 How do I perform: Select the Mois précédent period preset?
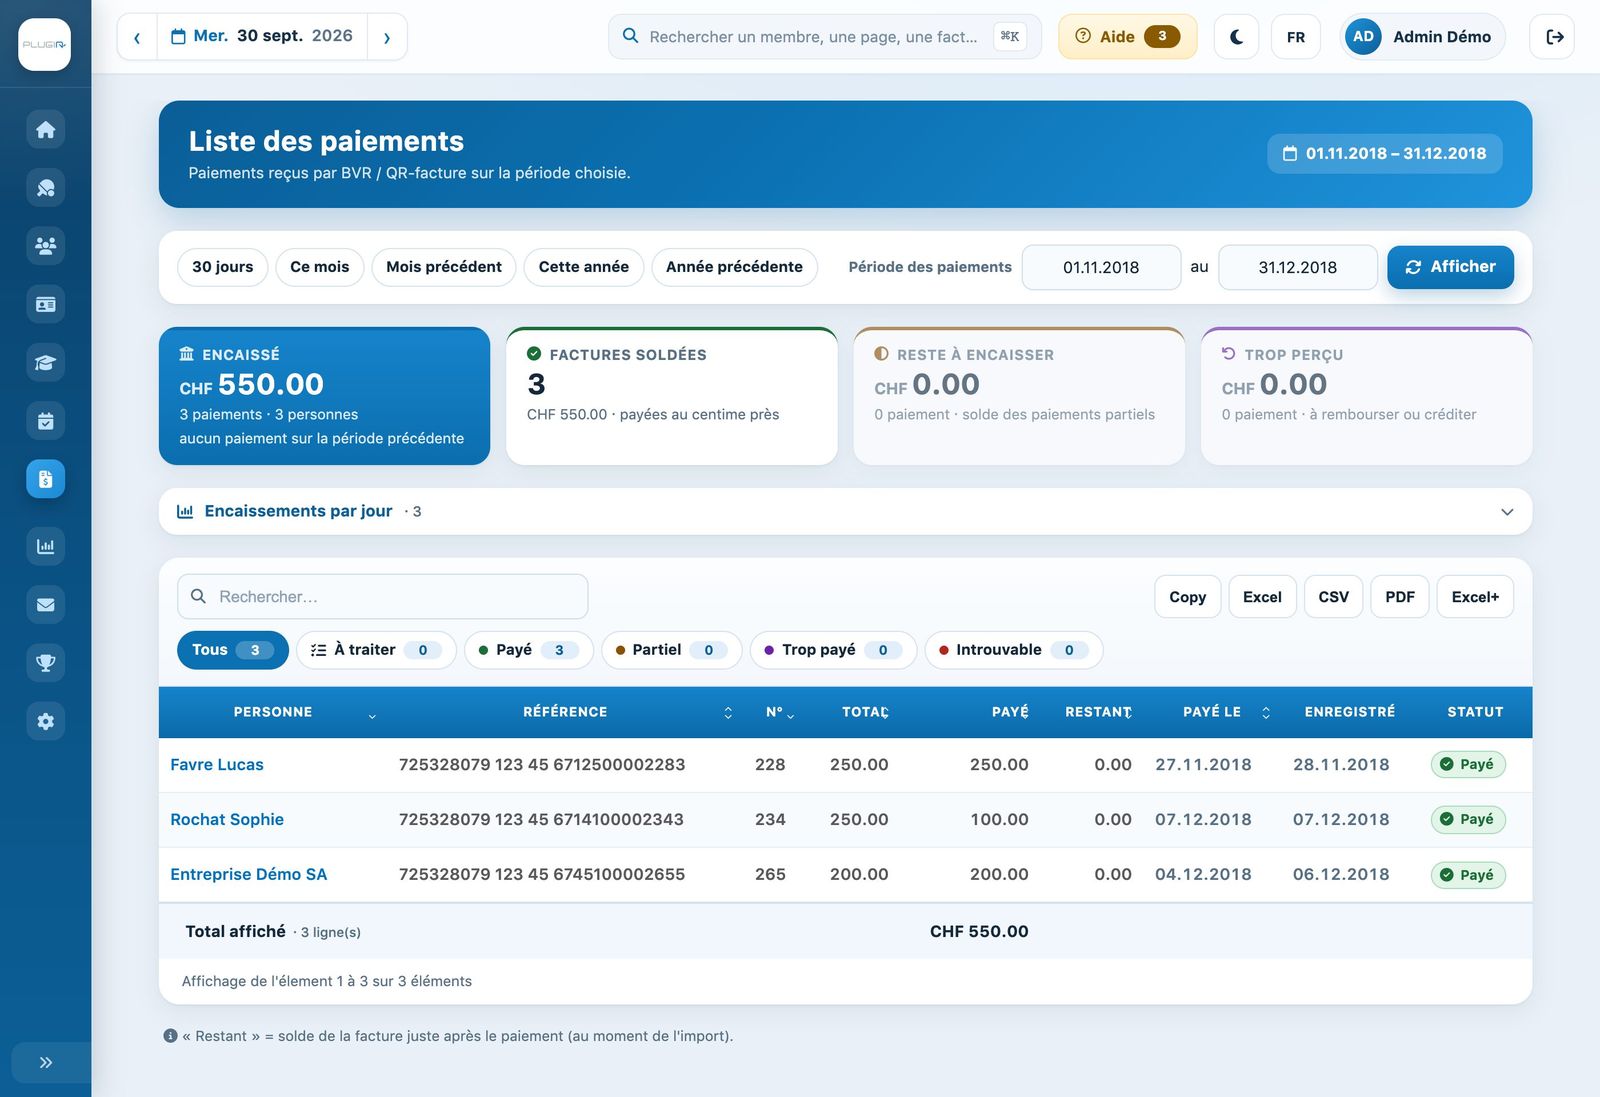point(444,267)
